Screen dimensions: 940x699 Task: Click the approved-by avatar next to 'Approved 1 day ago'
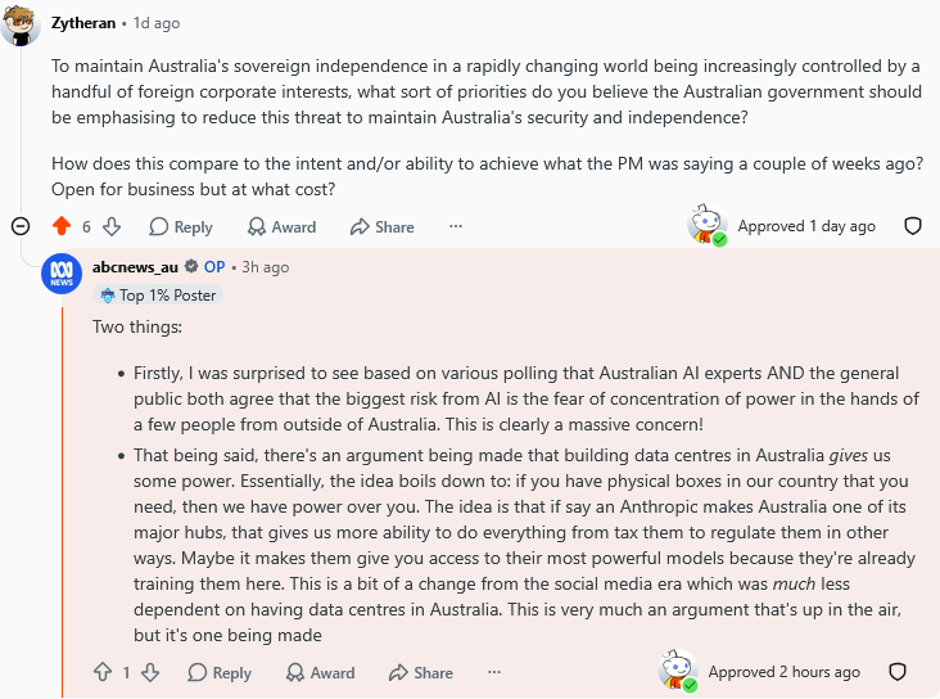click(x=707, y=225)
